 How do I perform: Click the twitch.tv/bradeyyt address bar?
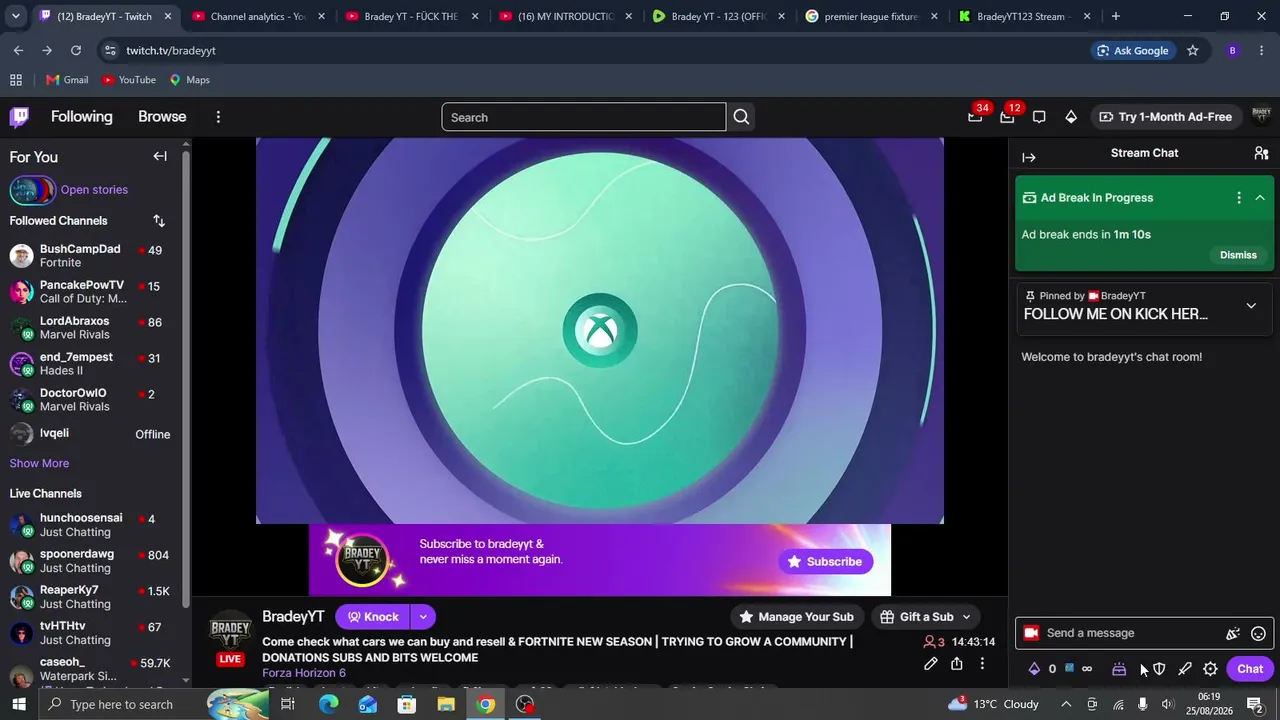[600, 51]
